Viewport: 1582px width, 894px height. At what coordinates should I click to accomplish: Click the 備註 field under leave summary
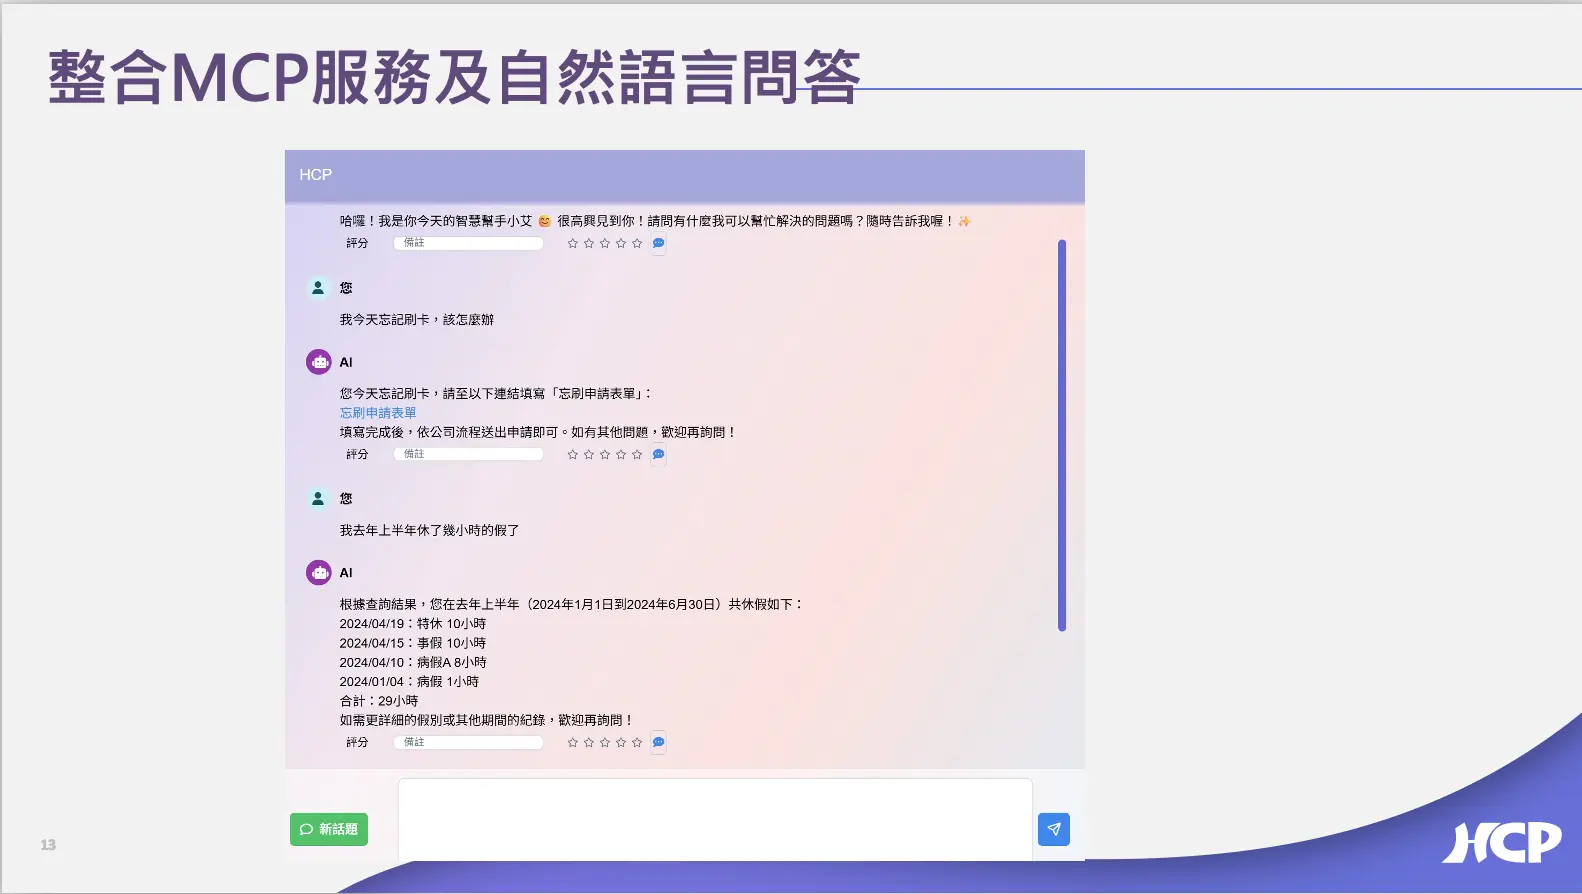(468, 742)
